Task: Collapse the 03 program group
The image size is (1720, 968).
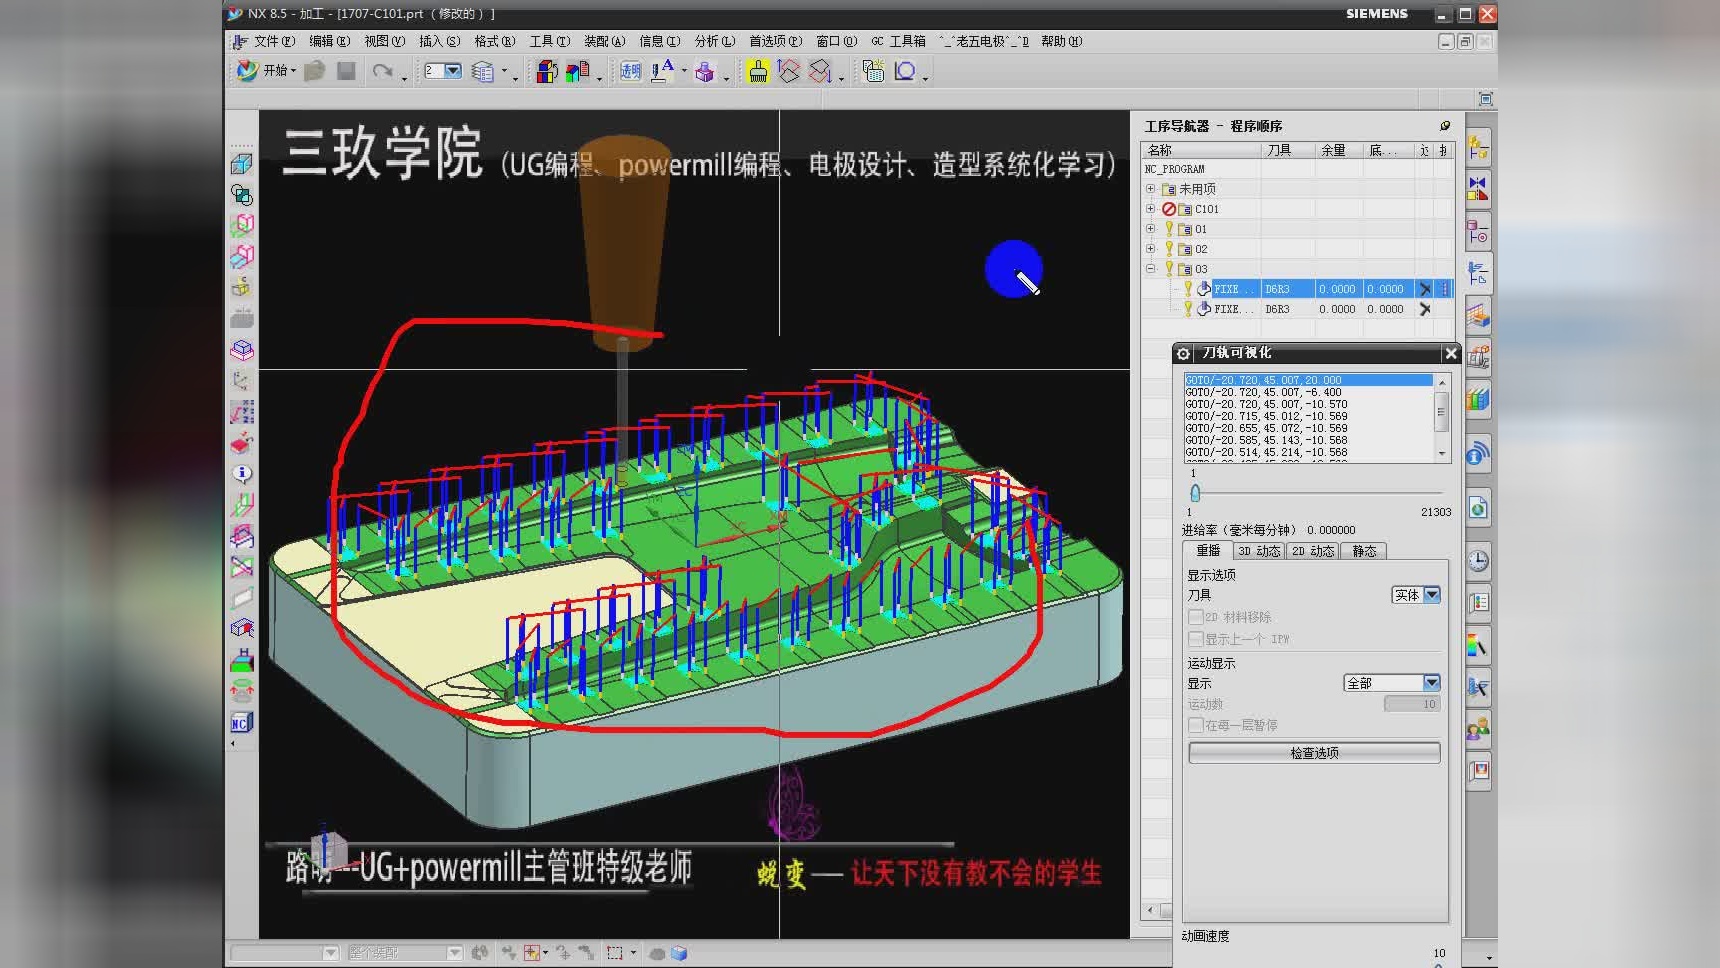Action: coord(1150,269)
